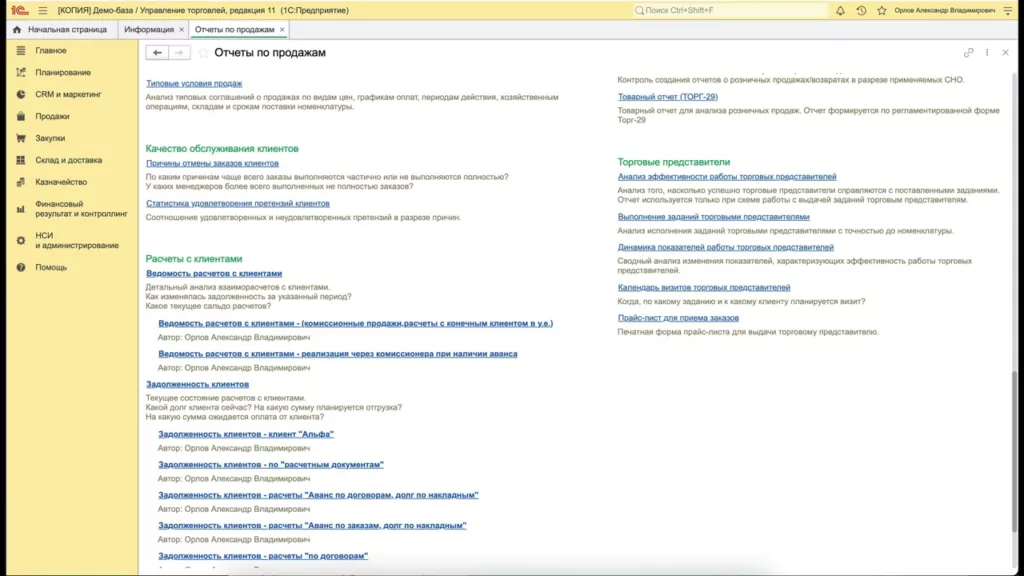The image size is (1024, 576).
Task: Navigate forward with right arrow button
Action: click(x=180, y=52)
